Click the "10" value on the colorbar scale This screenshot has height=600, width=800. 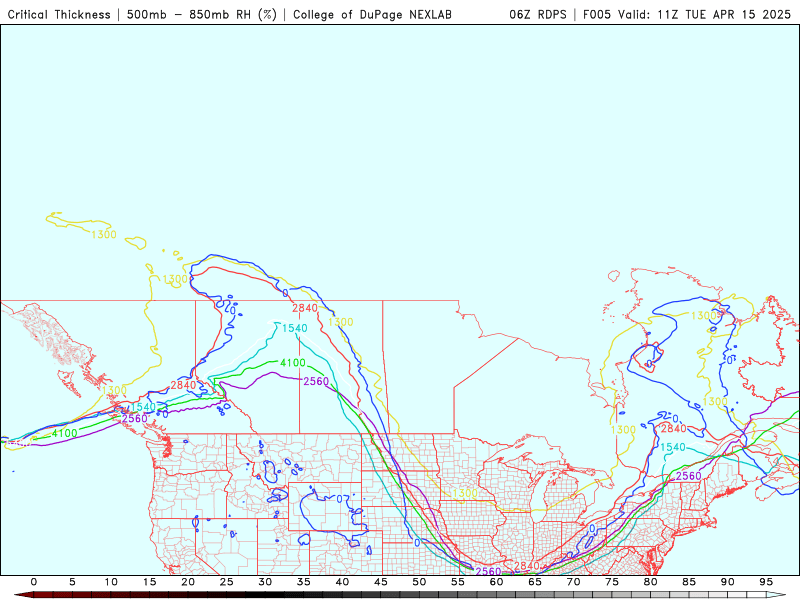coord(111,582)
